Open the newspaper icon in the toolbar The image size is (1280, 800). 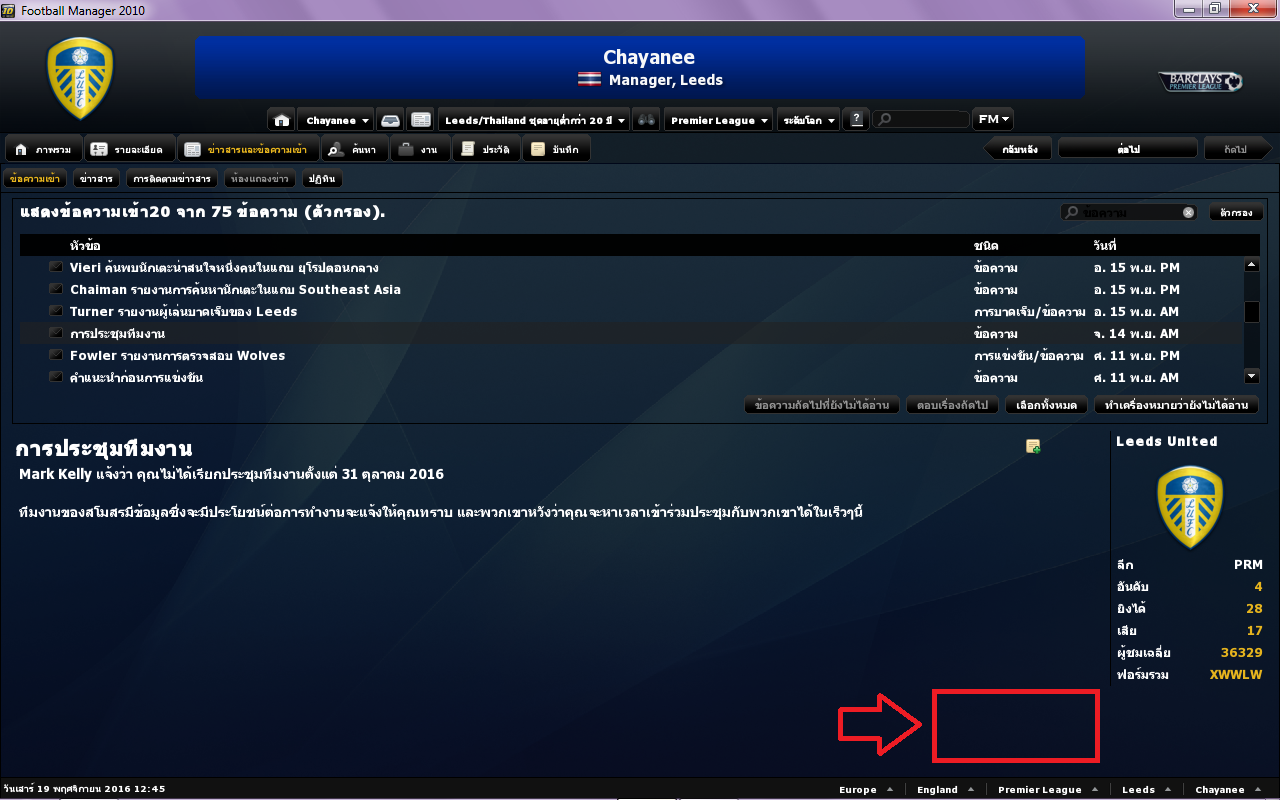click(421, 120)
